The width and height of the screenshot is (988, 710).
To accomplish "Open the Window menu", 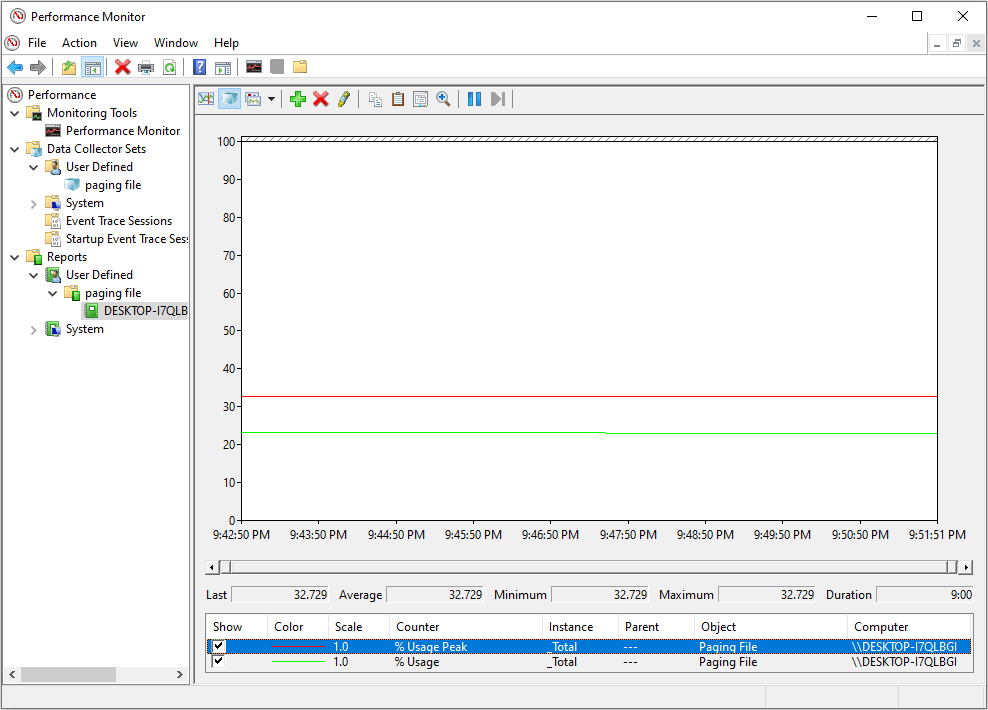I will click(x=176, y=43).
